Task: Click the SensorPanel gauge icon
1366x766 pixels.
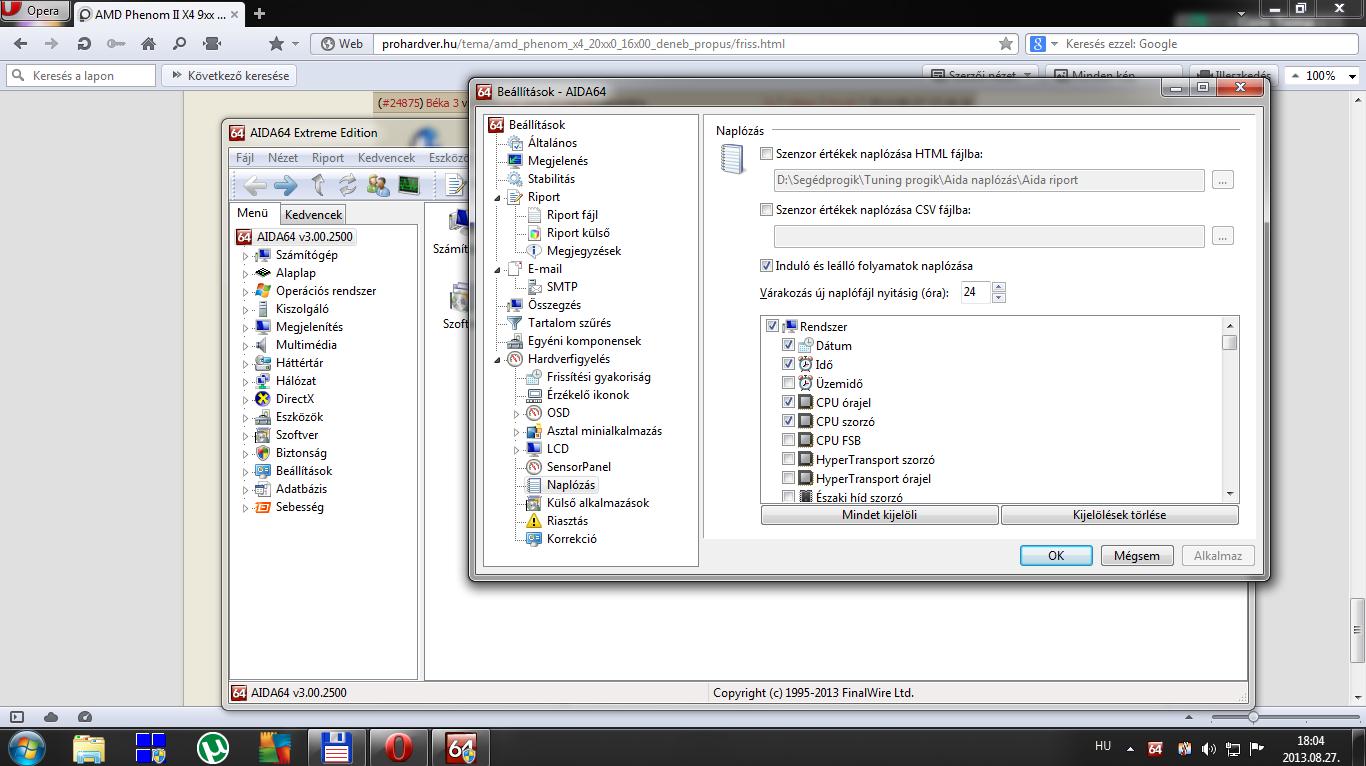Action: pyautogui.click(x=534, y=467)
